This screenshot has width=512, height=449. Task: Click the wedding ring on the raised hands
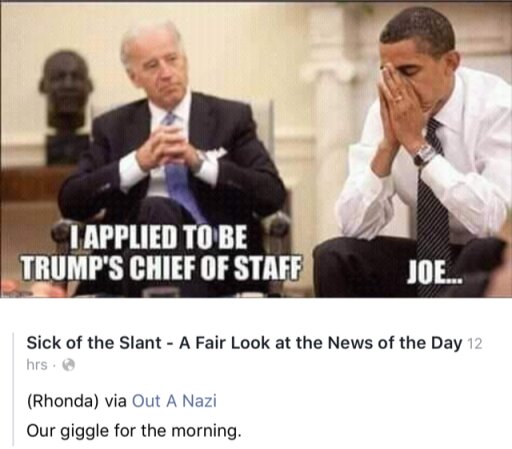(398, 98)
